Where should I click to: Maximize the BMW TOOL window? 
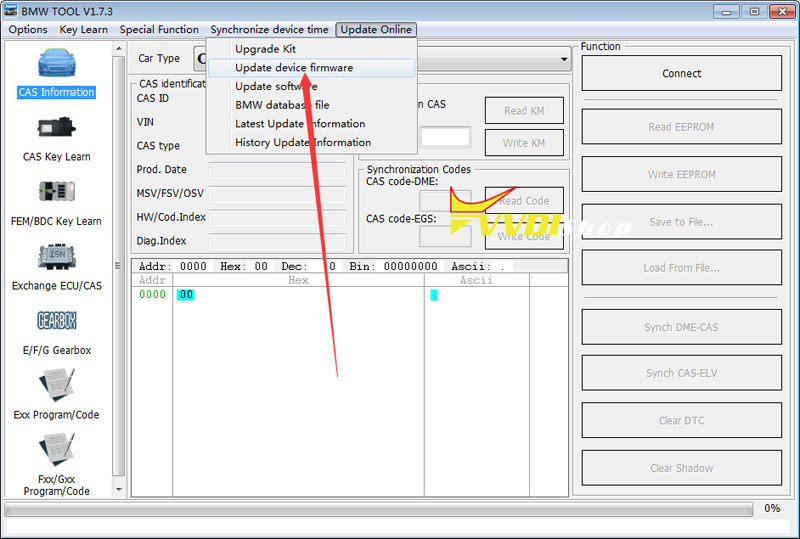pyautogui.click(x=754, y=12)
